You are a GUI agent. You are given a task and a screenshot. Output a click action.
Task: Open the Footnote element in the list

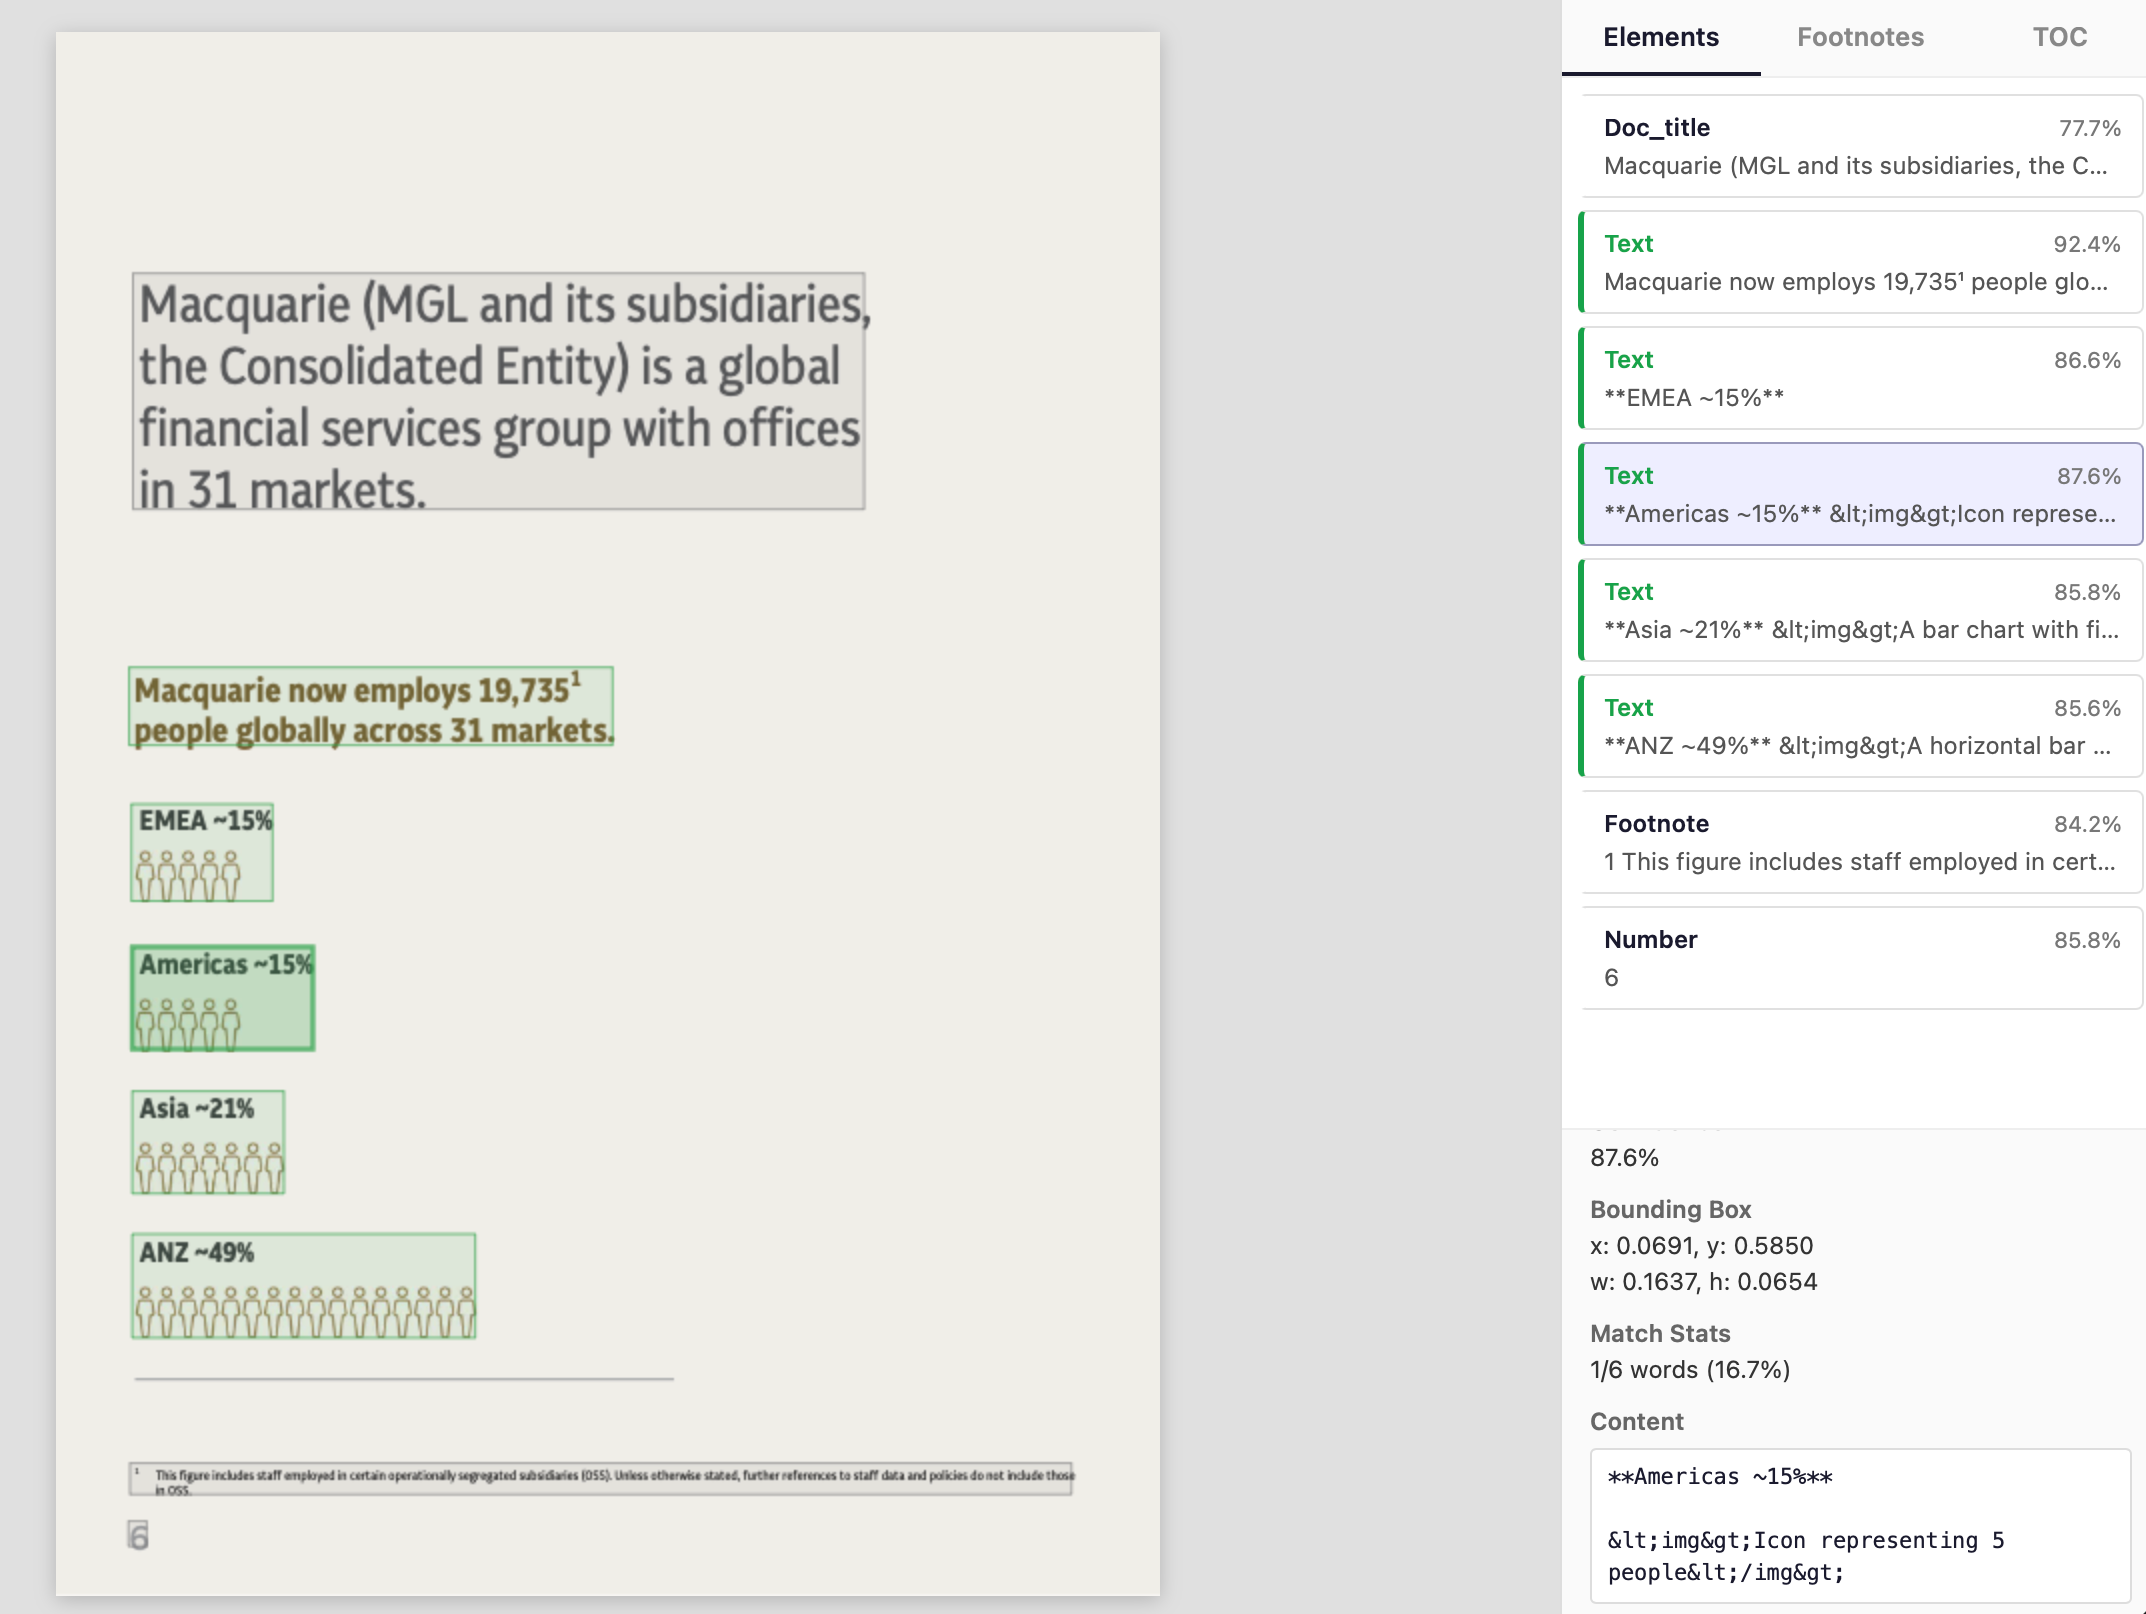(x=1861, y=842)
